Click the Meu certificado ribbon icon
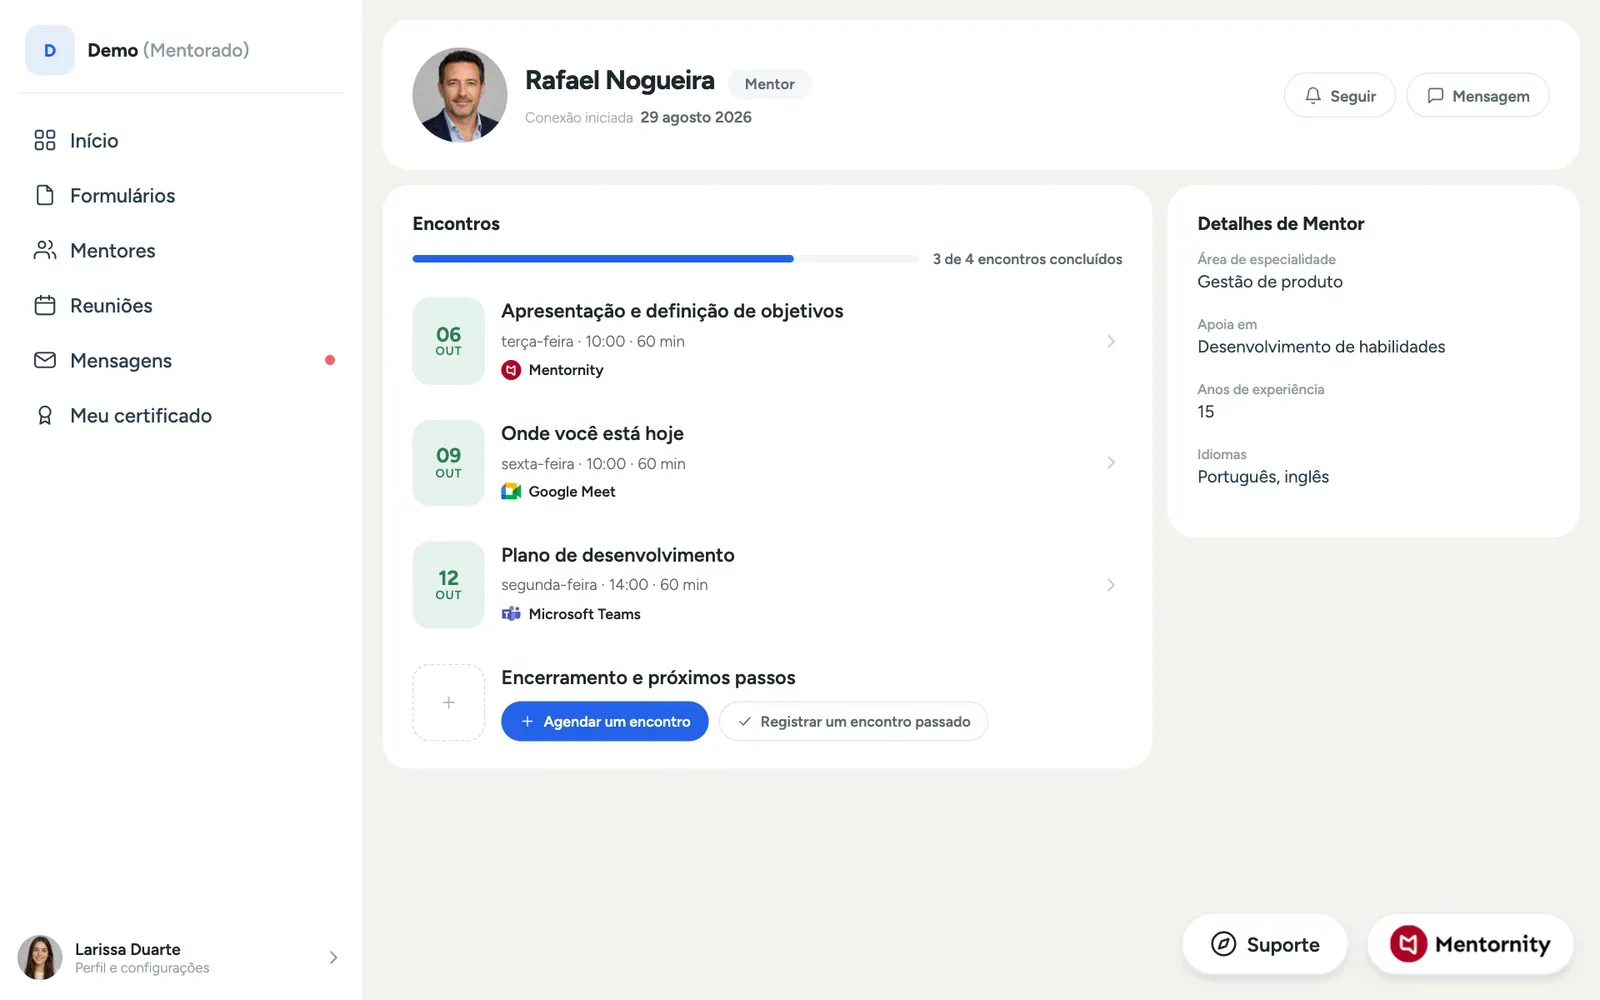The height and width of the screenshot is (1000, 1600). [x=45, y=415]
